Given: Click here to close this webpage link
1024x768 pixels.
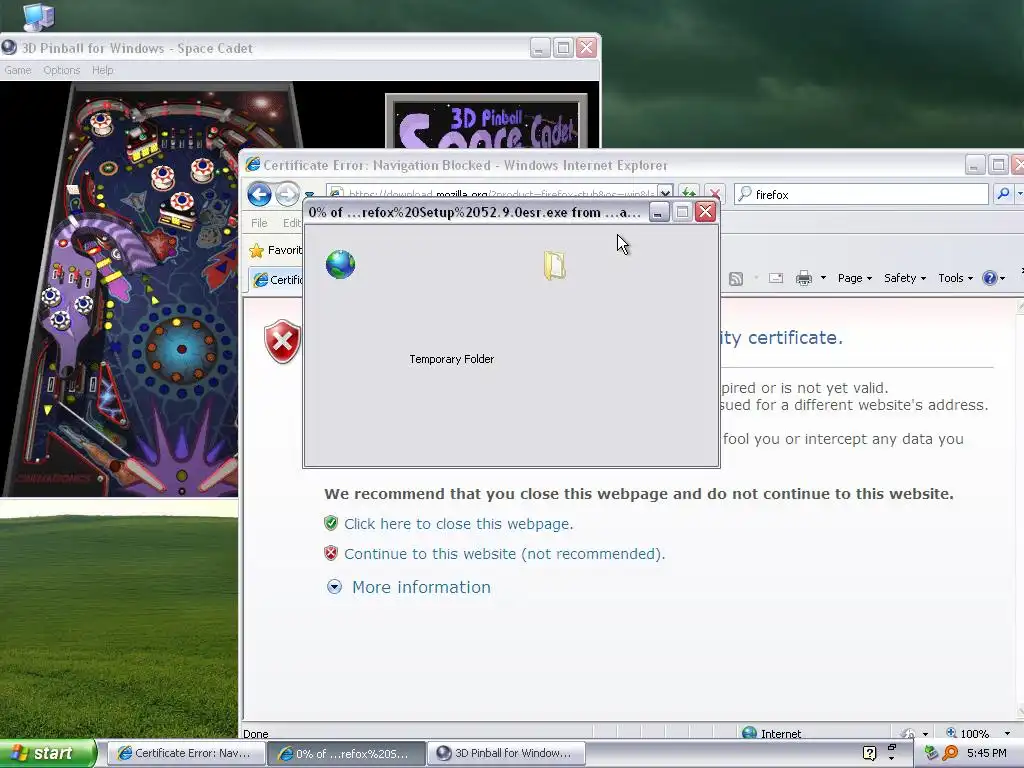Looking at the screenshot, I should click(x=458, y=524).
